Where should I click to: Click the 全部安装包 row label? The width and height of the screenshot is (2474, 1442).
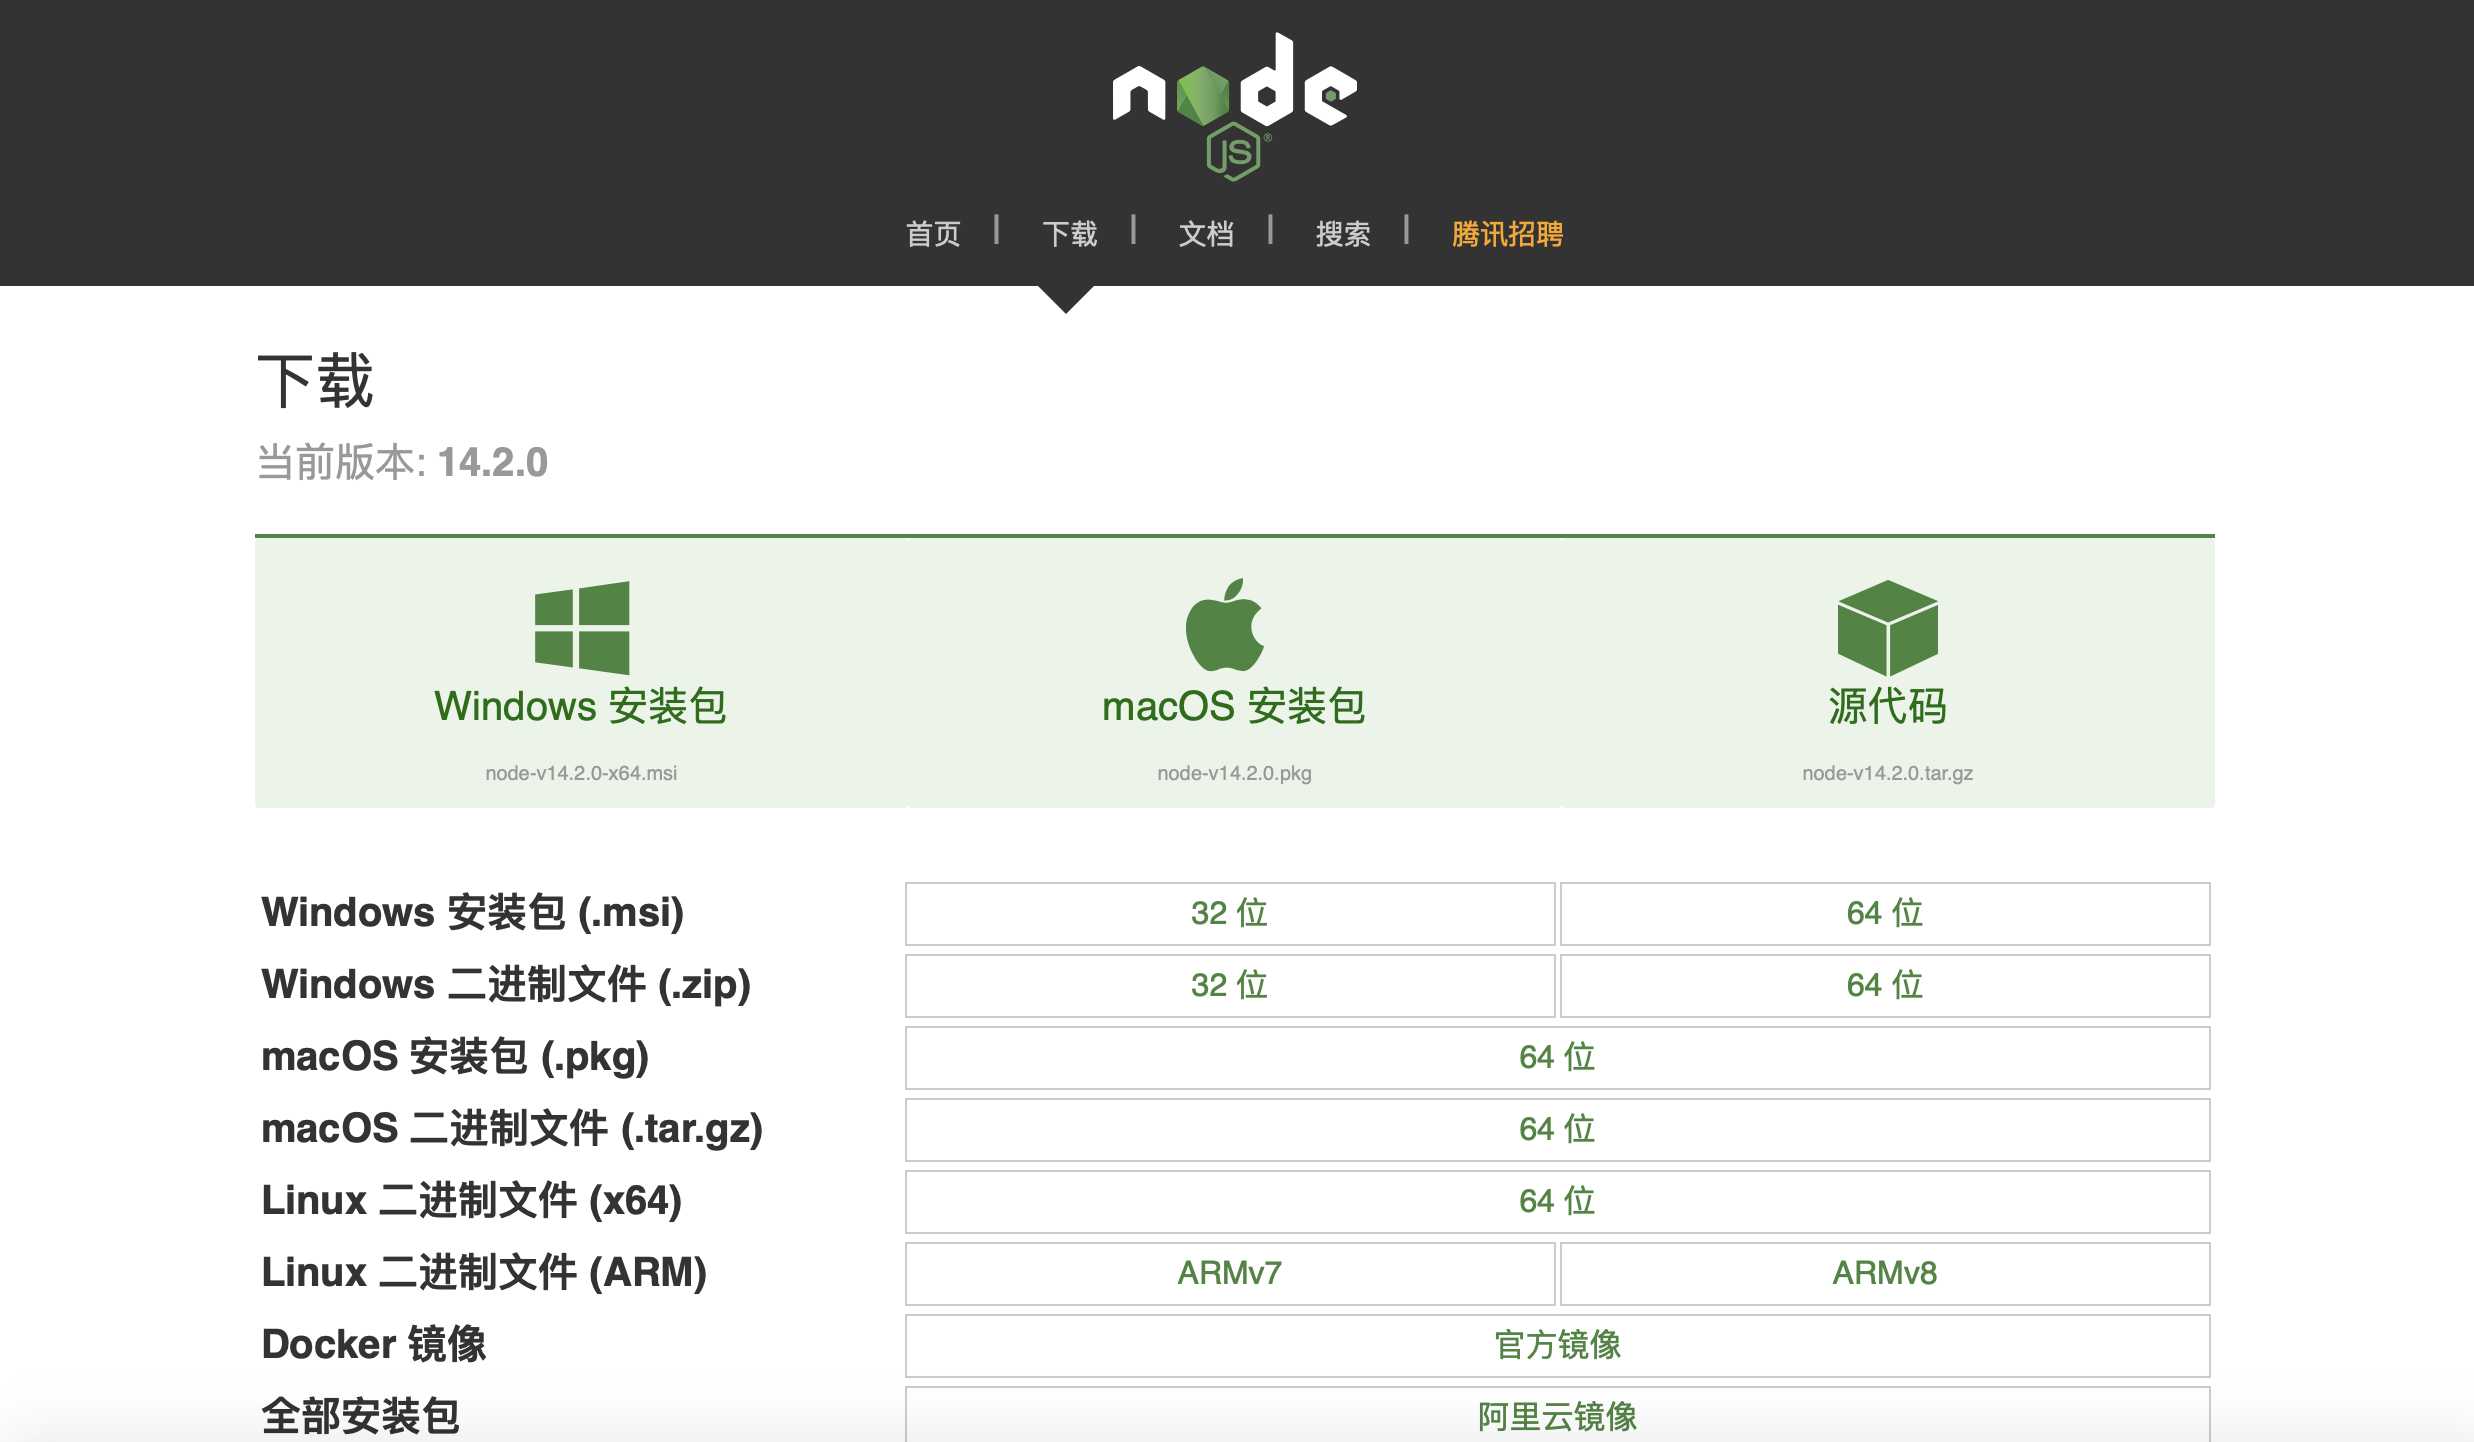[x=361, y=1416]
